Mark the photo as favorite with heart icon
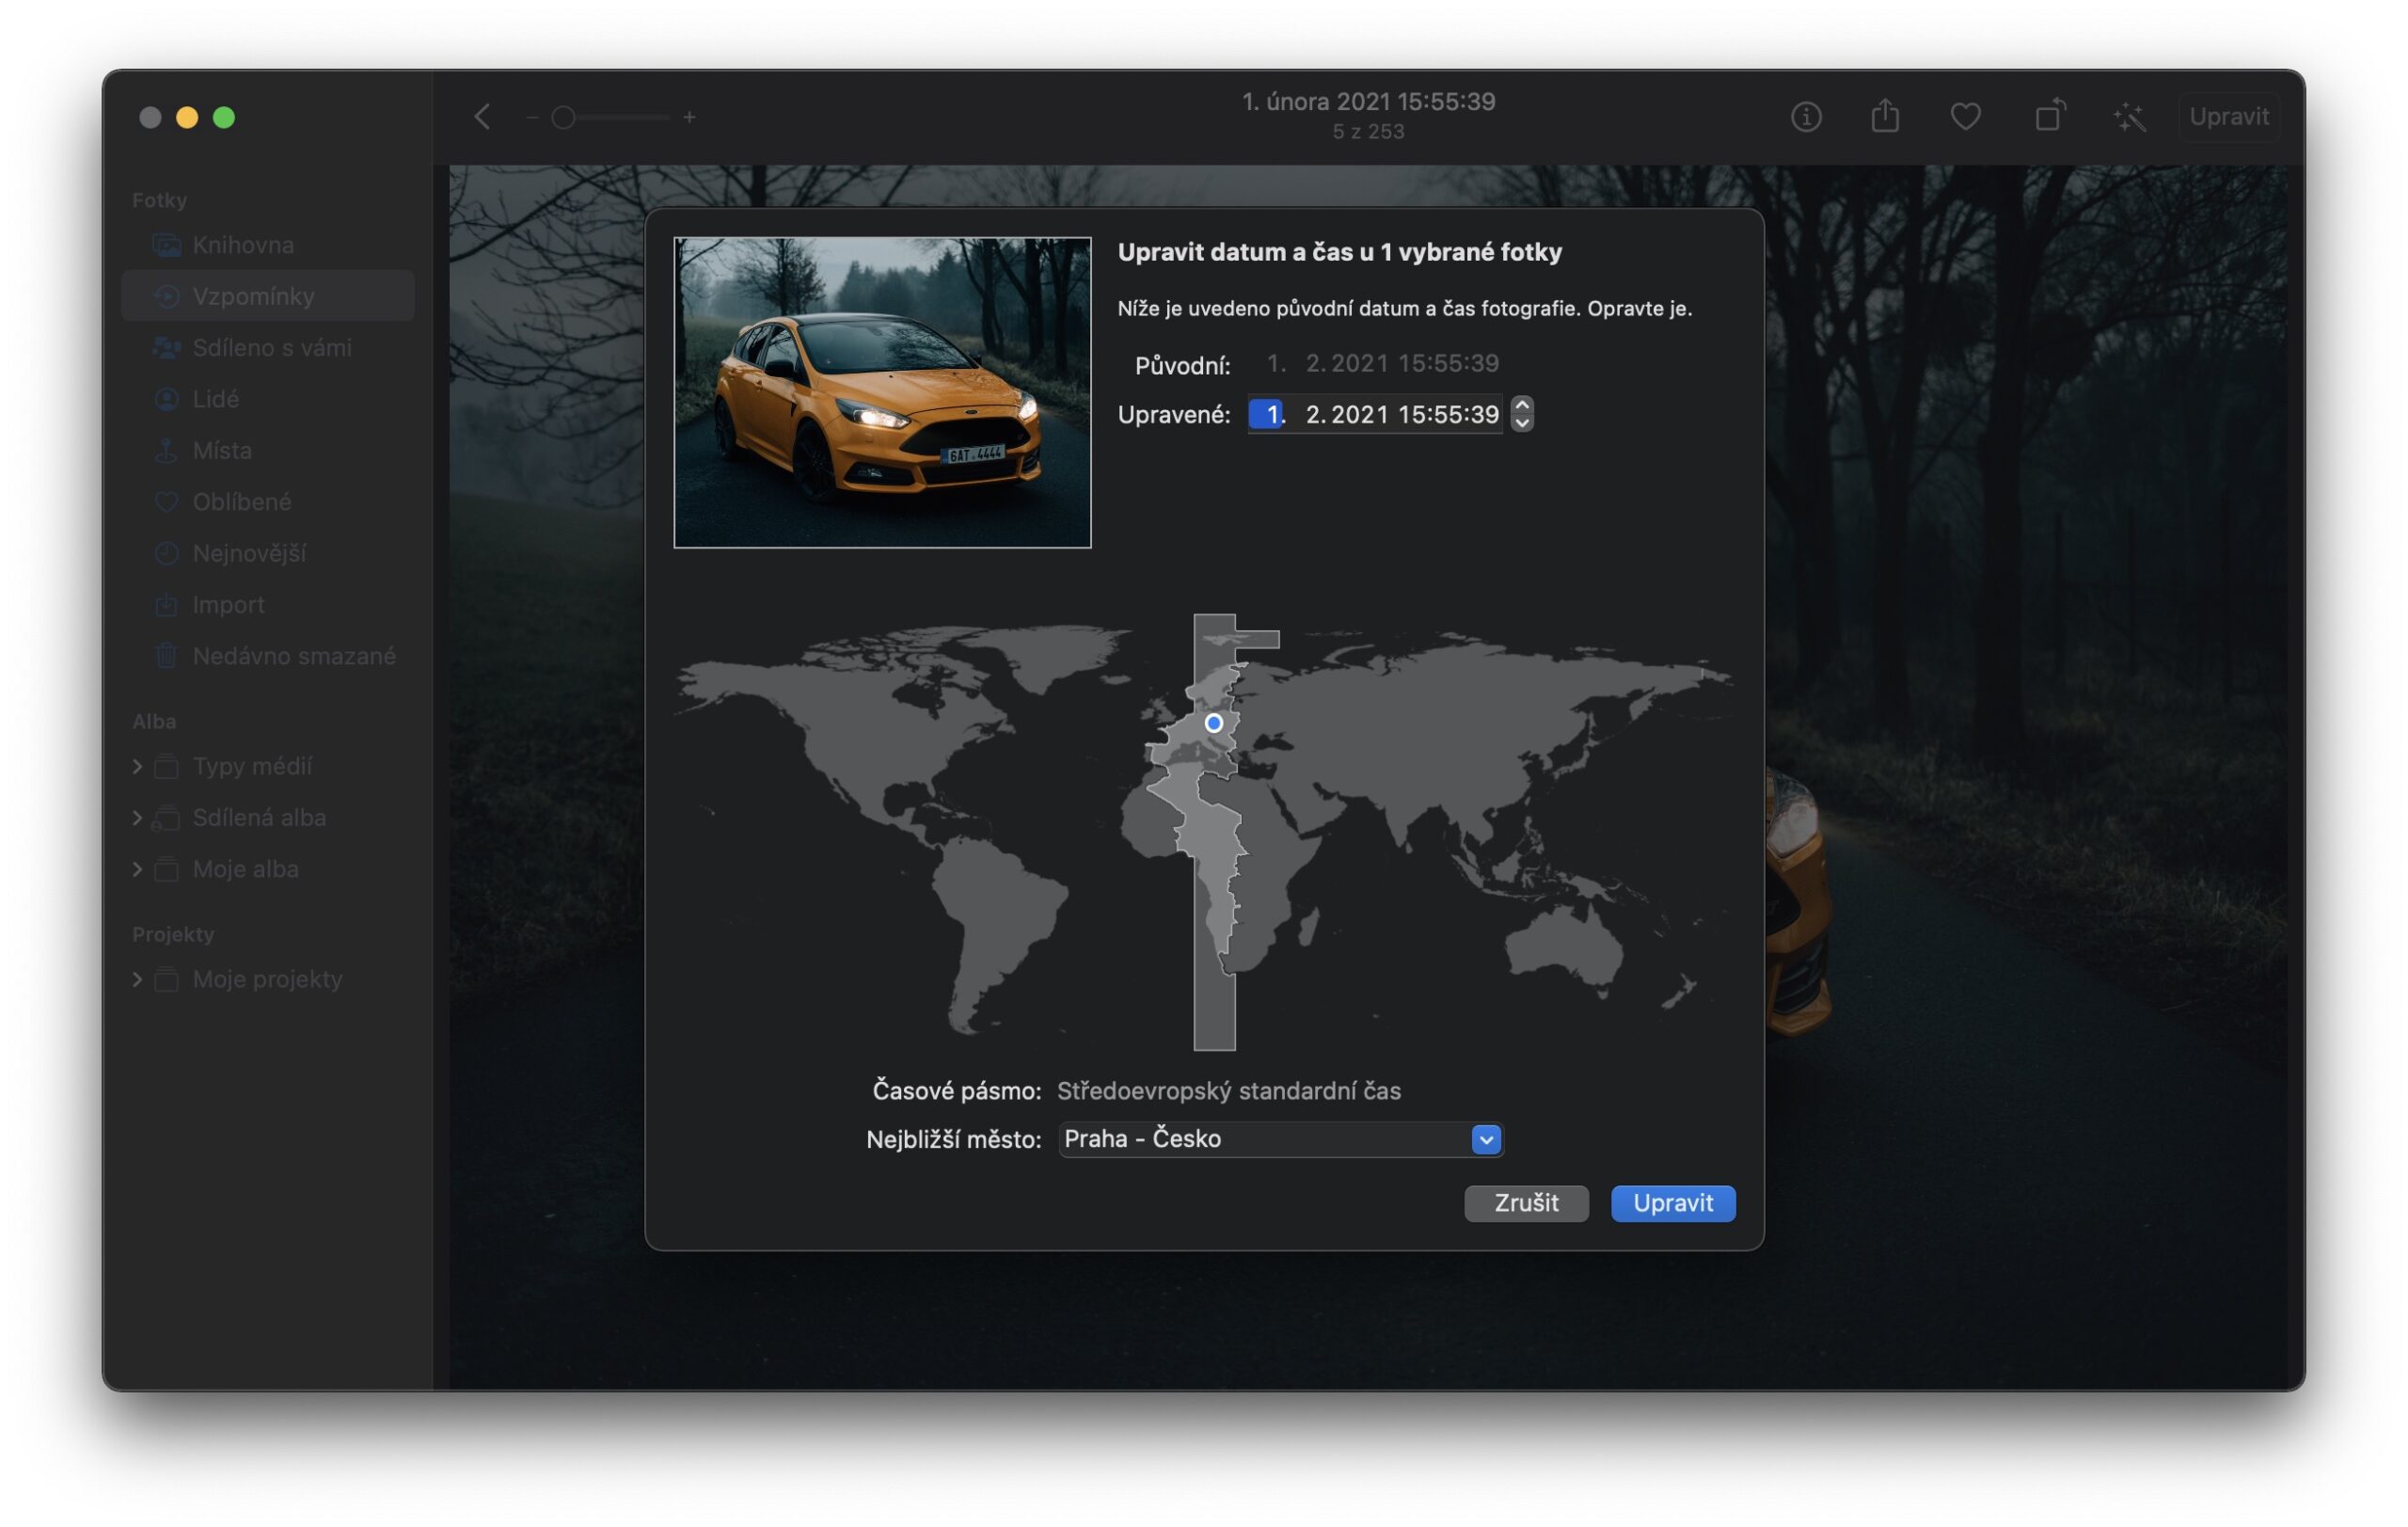Screen dimensions: 2408x1527 [1966, 117]
